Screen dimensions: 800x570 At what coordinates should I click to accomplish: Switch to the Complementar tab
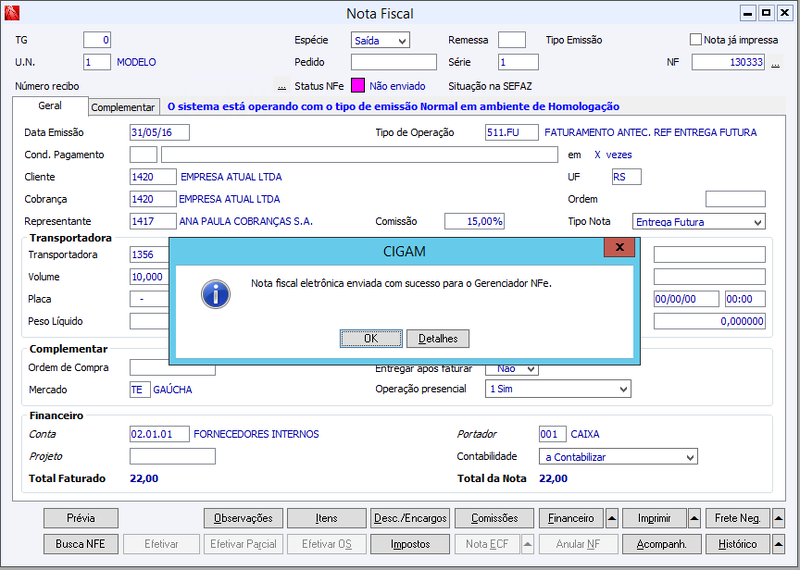coord(123,107)
